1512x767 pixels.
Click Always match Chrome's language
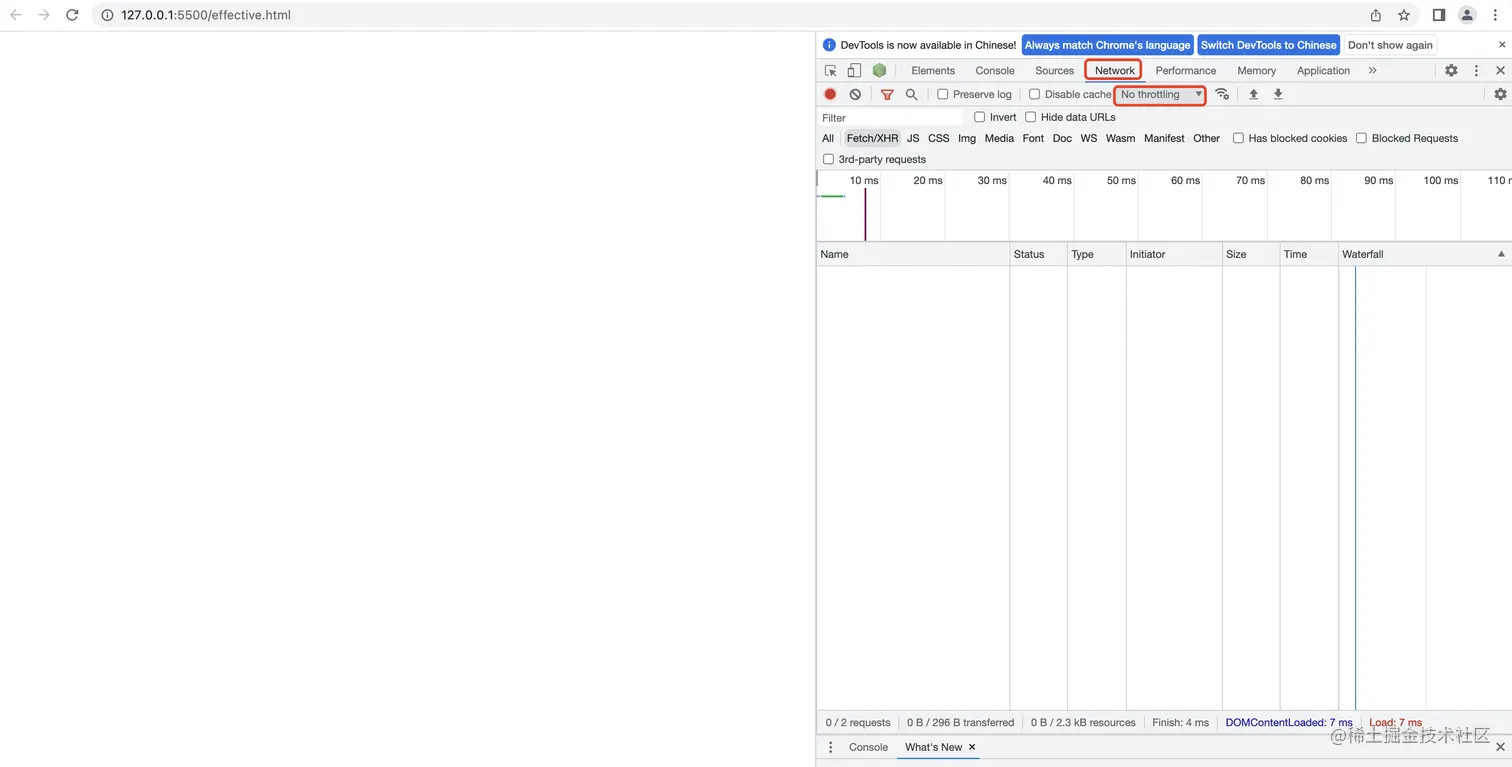[1107, 45]
